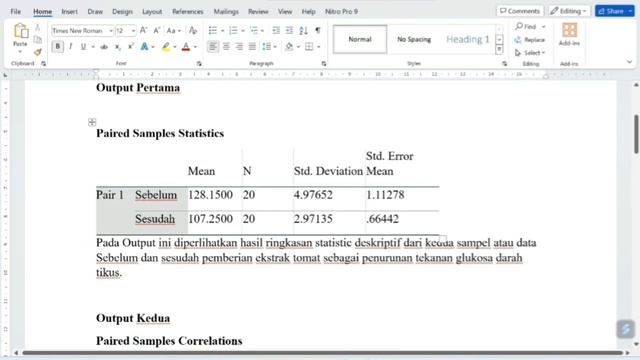Decrease paragraph indent
Image resolution: width=640 pixels, height=360 pixels.
[x=276, y=31]
